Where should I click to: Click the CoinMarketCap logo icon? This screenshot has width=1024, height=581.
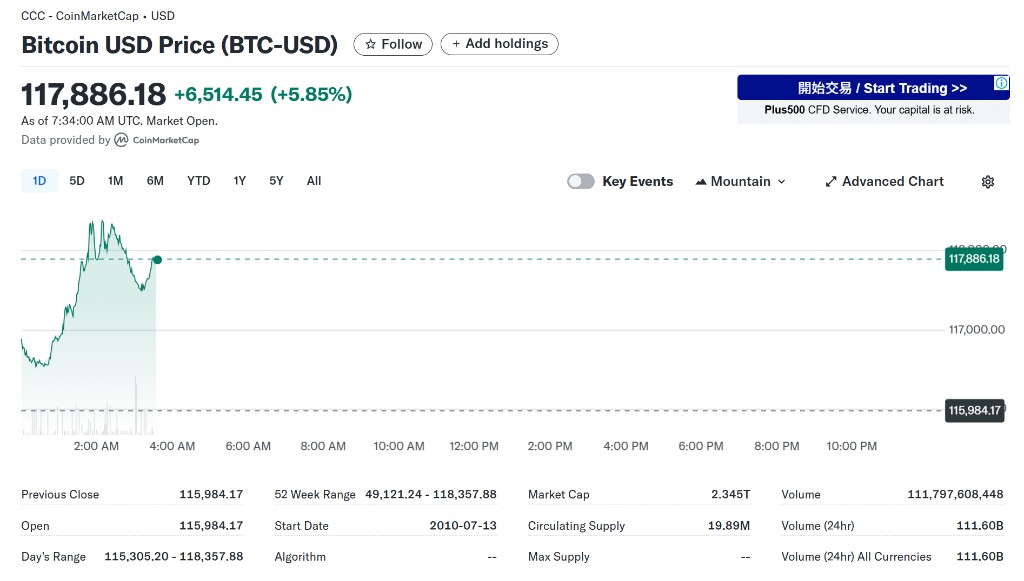(x=121, y=140)
